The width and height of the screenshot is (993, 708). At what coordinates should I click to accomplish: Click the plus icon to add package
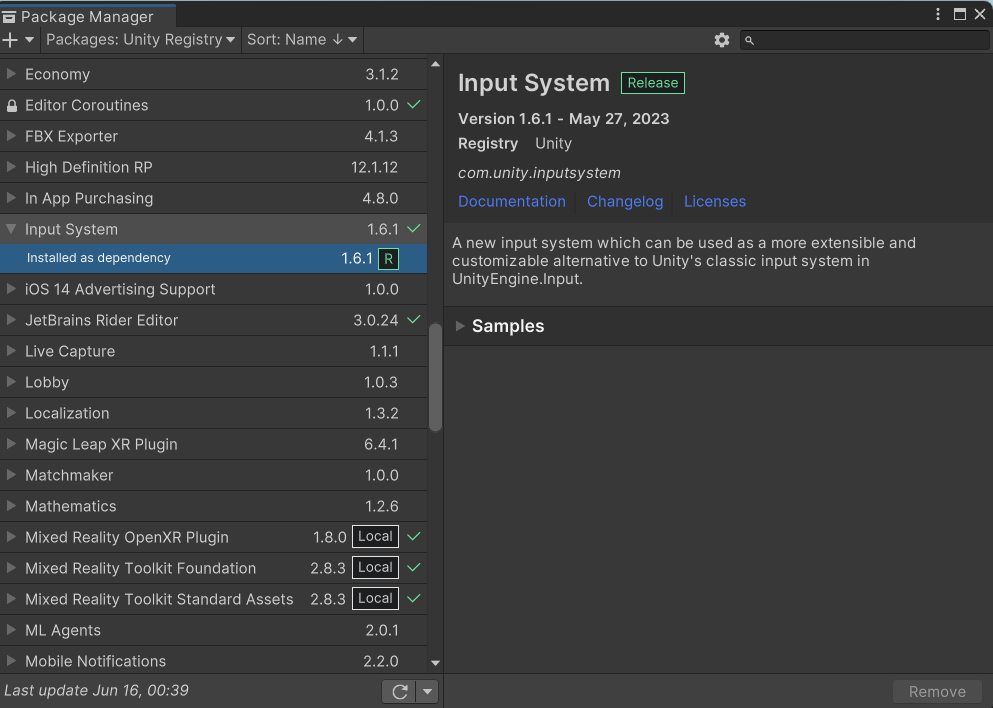11,40
